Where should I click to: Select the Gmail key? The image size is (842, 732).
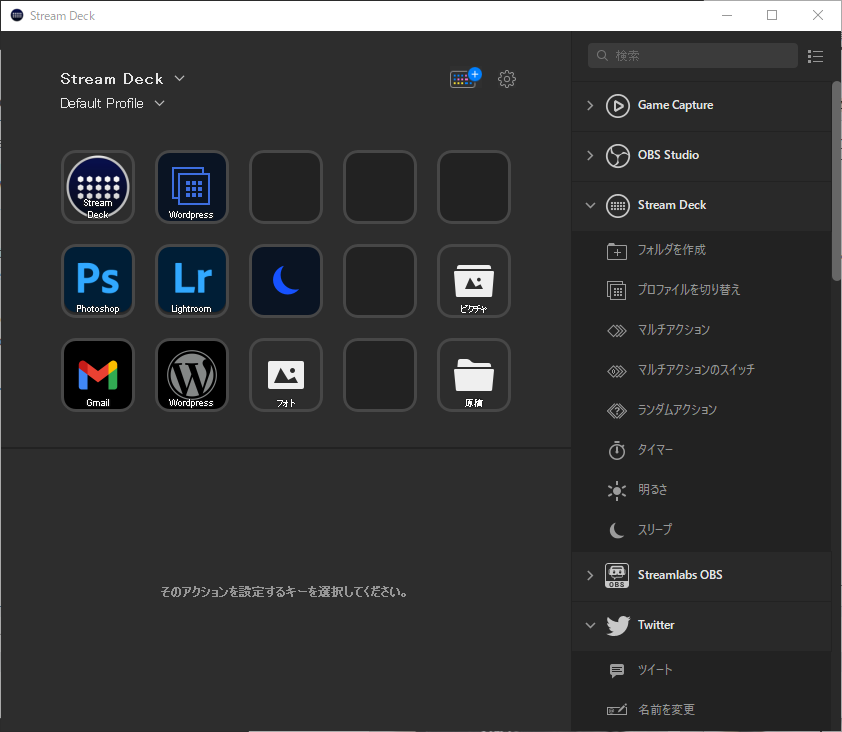point(98,375)
